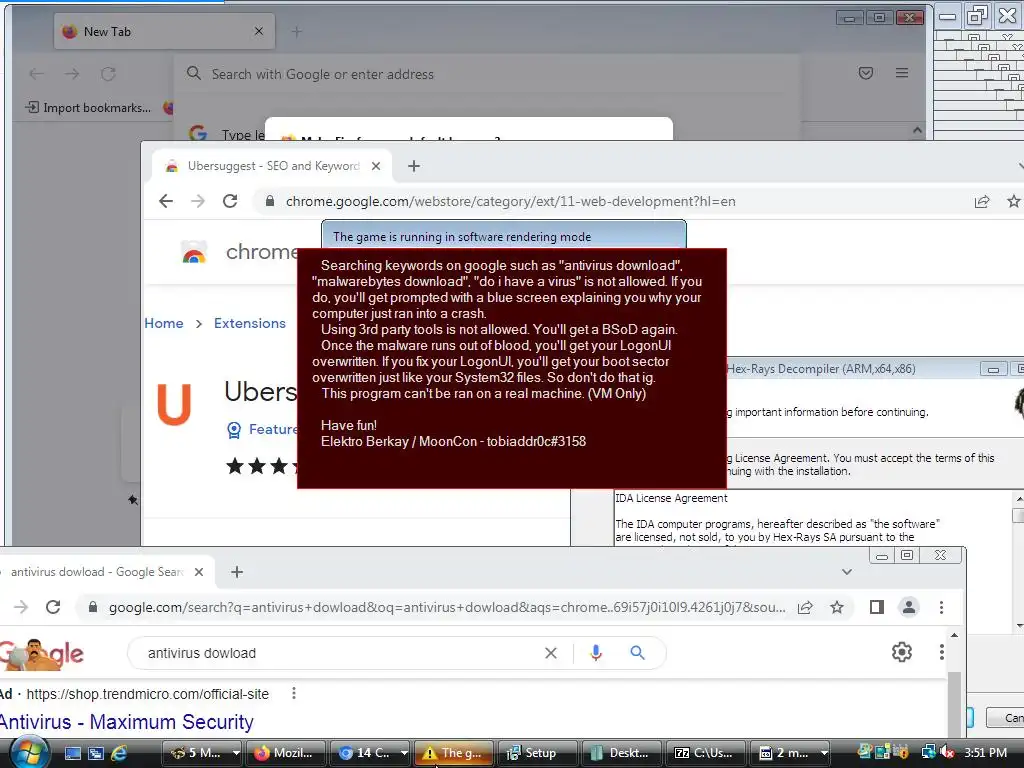Clear the 'antivirus dowload' search text
Image resolution: width=1024 pixels, height=768 pixels.
551,653
